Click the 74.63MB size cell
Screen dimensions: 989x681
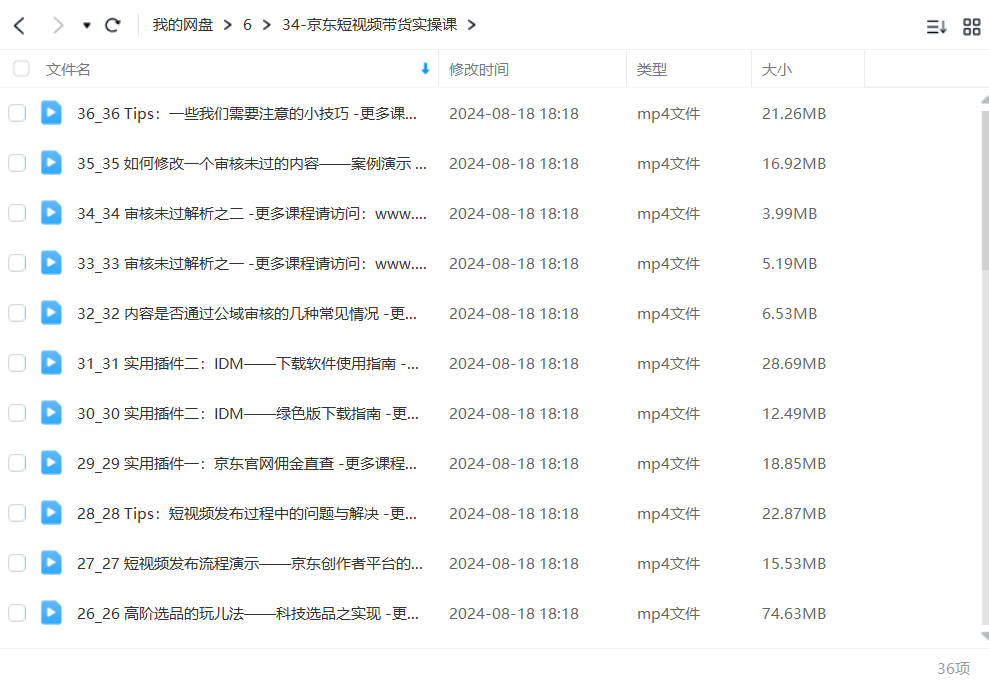click(x=793, y=614)
